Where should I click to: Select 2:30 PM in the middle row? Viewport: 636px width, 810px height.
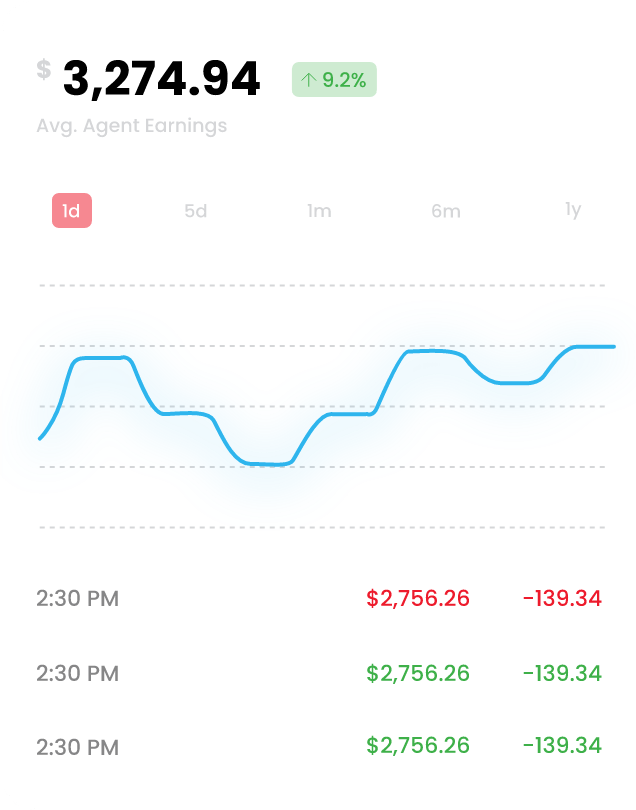(x=77, y=674)
